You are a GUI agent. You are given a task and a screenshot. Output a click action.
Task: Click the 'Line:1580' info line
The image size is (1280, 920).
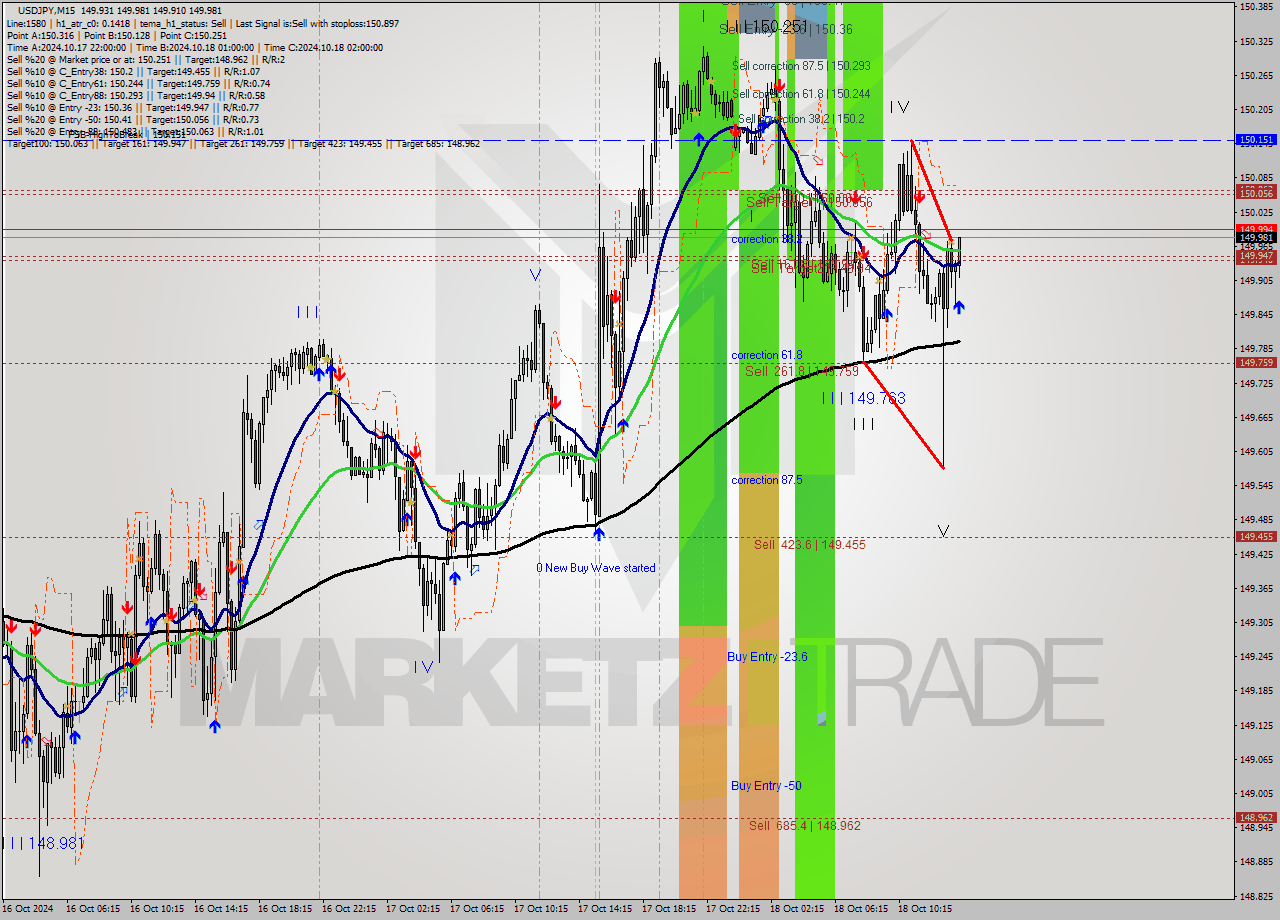[203, 23]
